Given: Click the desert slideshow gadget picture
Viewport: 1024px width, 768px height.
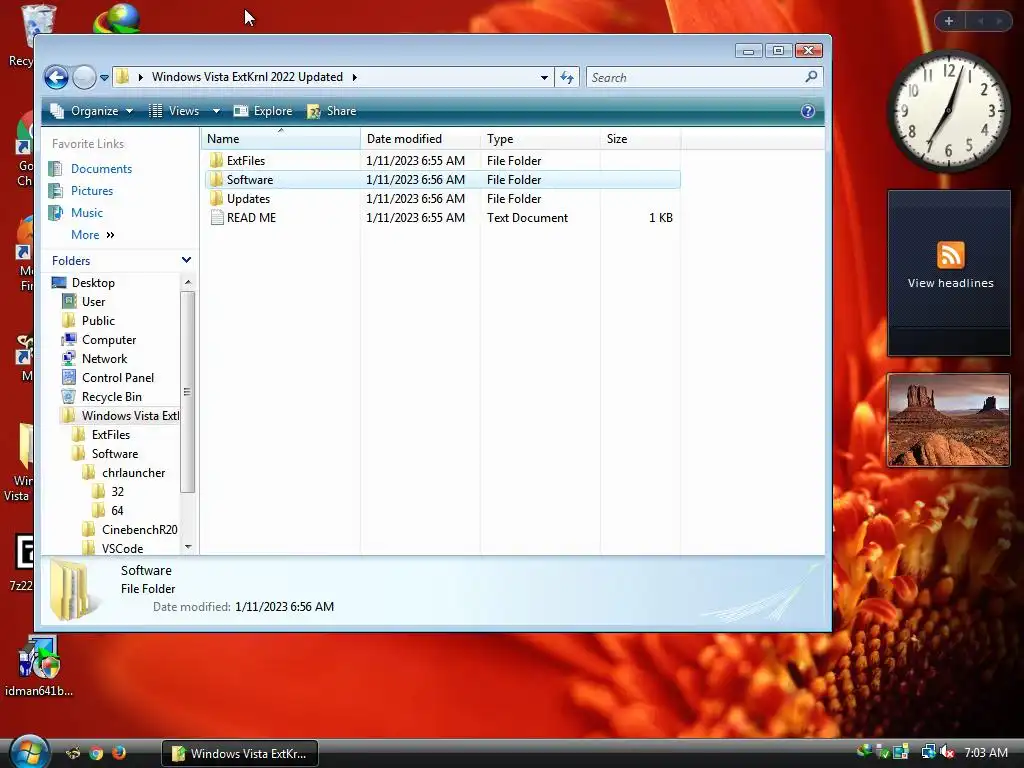Looking at the screenshot, I should pos(949,420).
